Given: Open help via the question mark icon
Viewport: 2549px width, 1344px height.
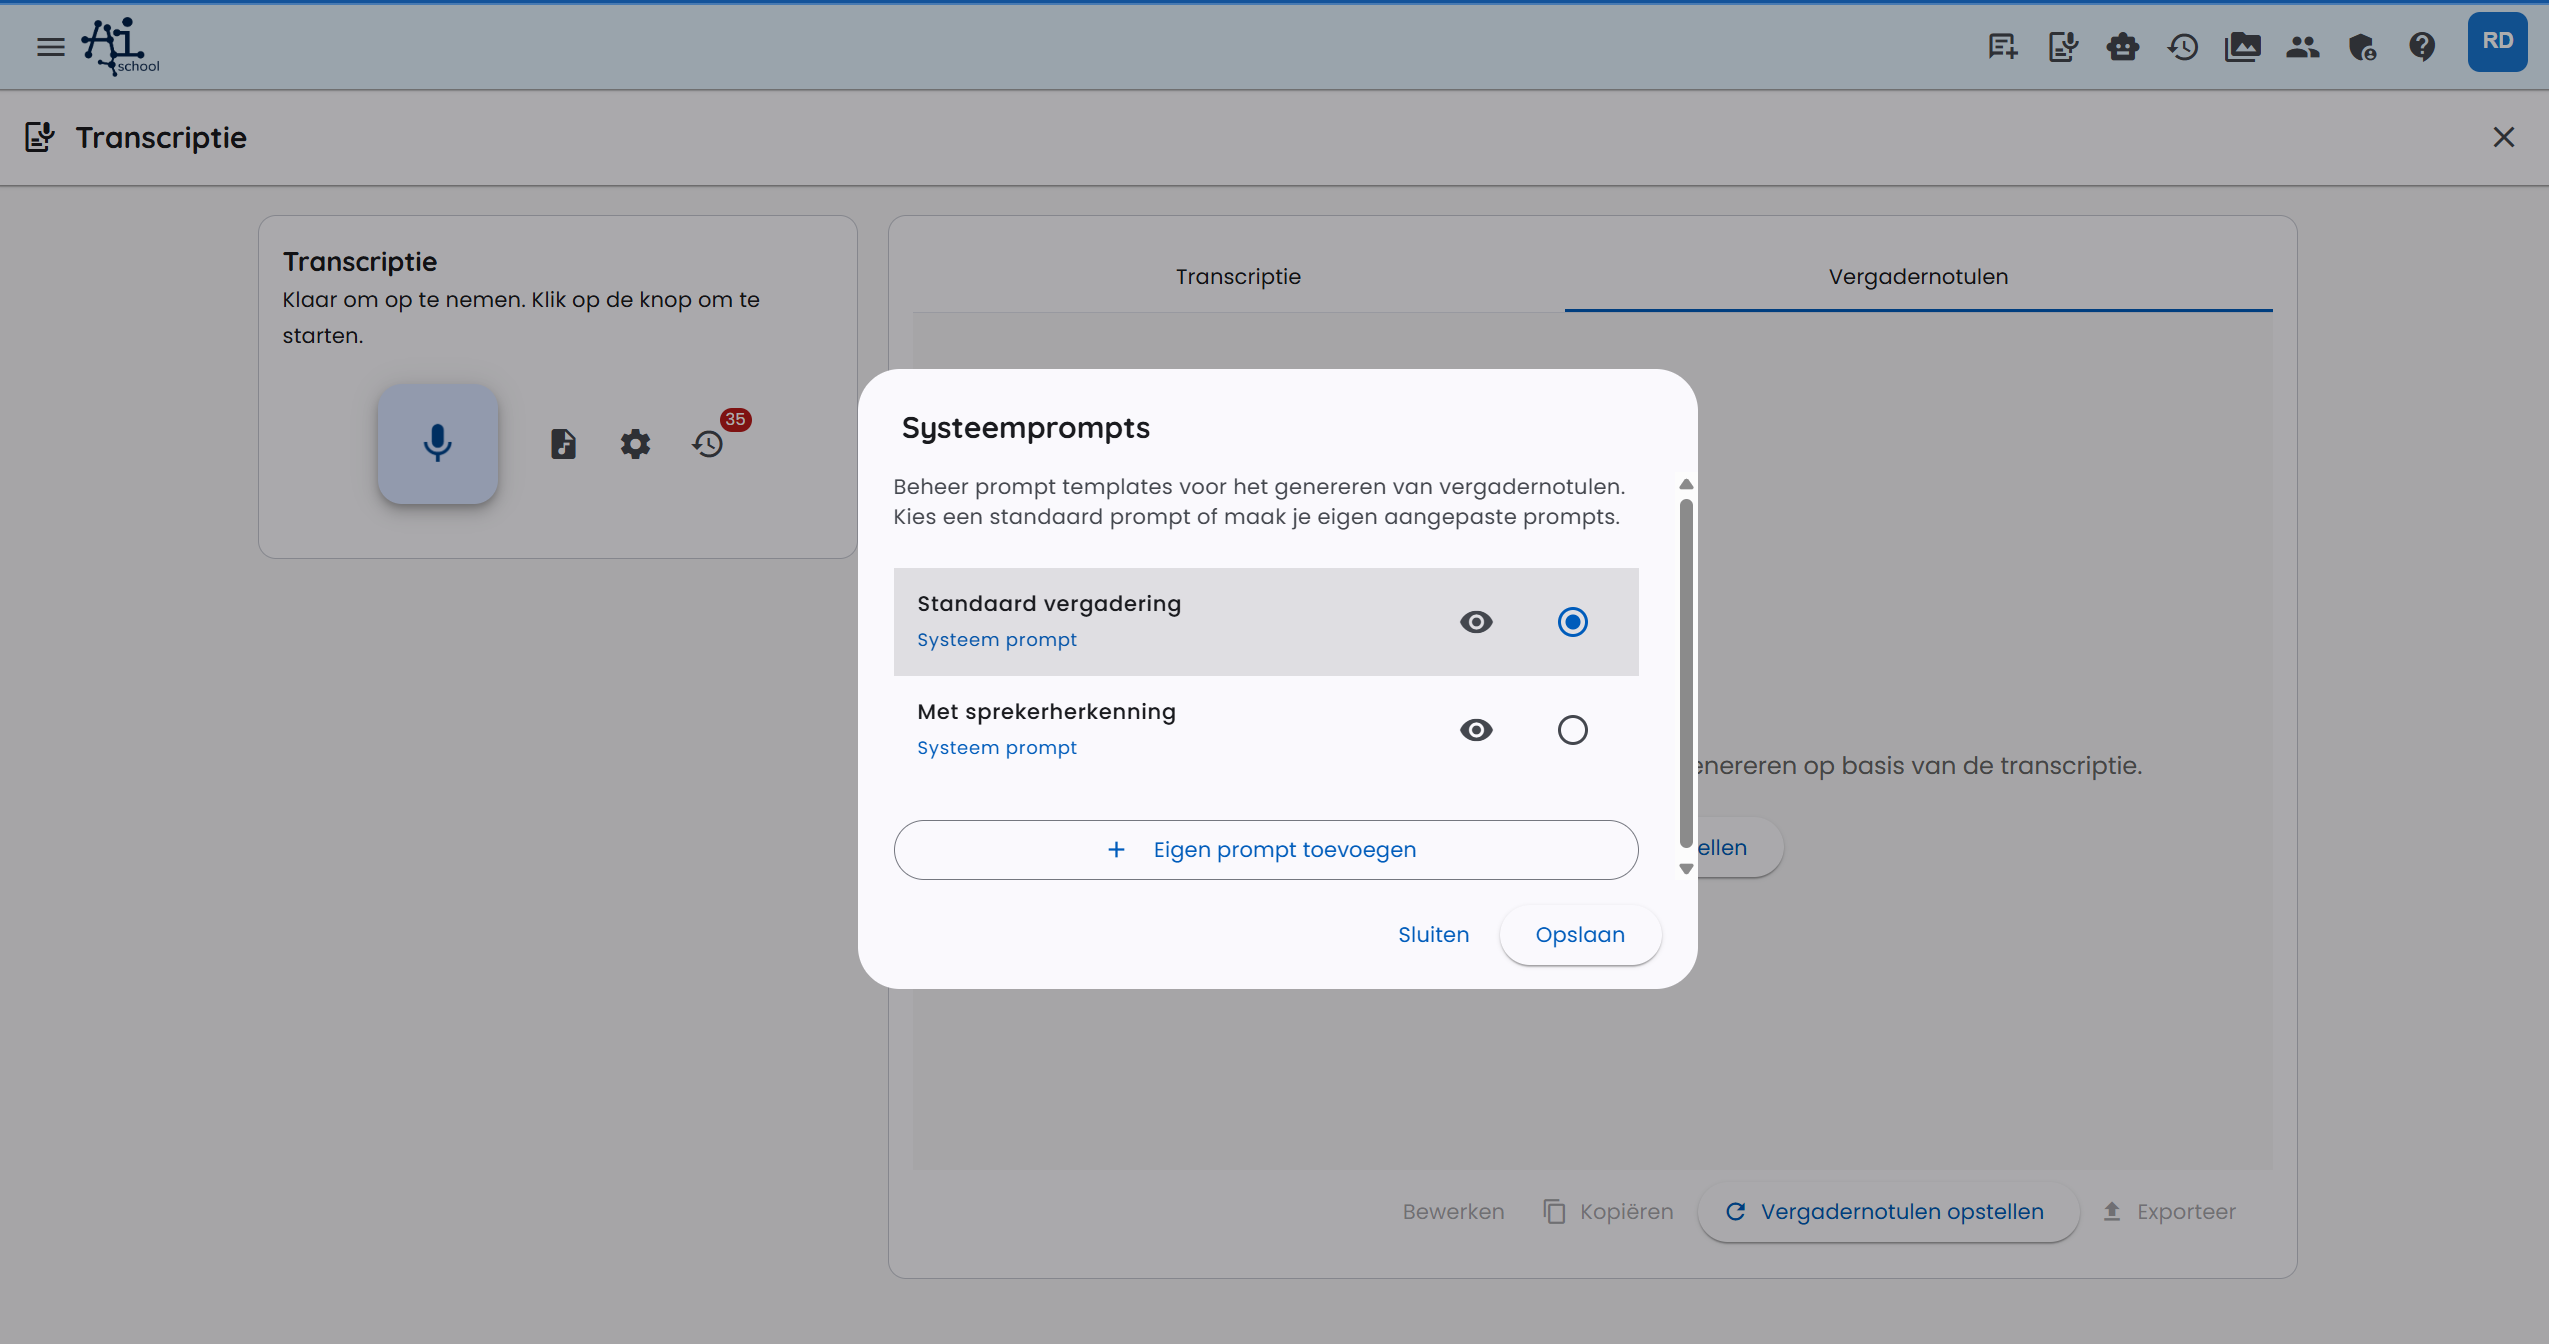Looking at the screenshot, I should coord(2422,46).
